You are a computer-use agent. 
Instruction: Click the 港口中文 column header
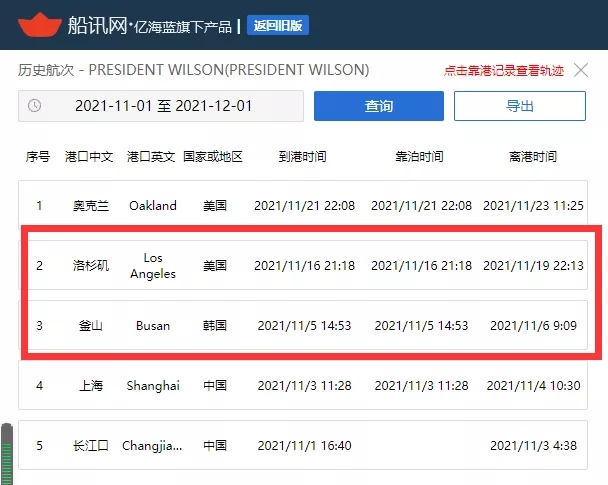pyautogui.click(x=90, y=157)
